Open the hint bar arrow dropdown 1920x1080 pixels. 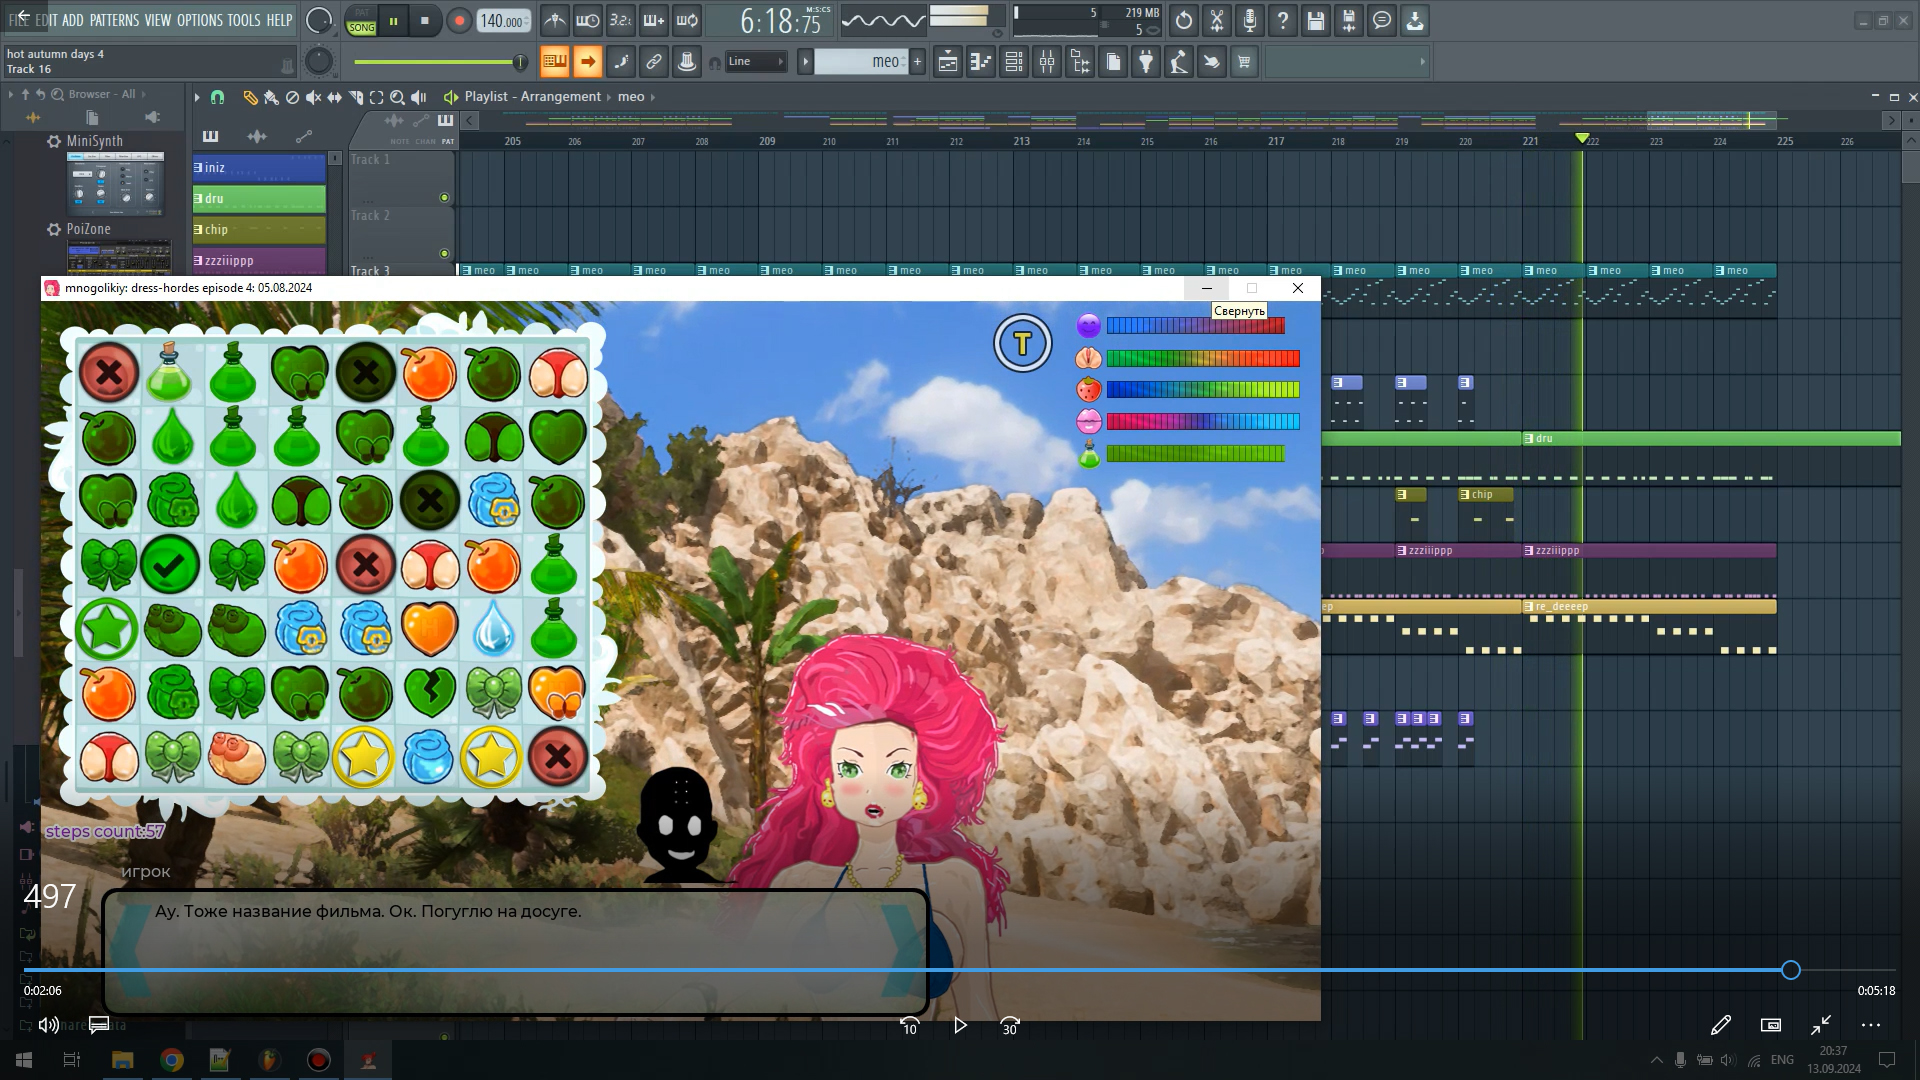1422,62
